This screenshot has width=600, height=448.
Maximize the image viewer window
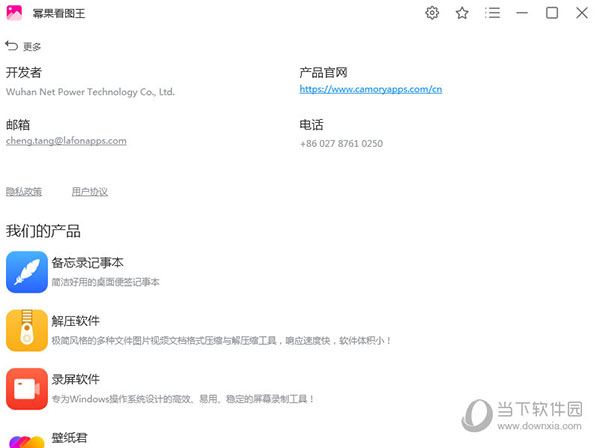tap(552, 13)
